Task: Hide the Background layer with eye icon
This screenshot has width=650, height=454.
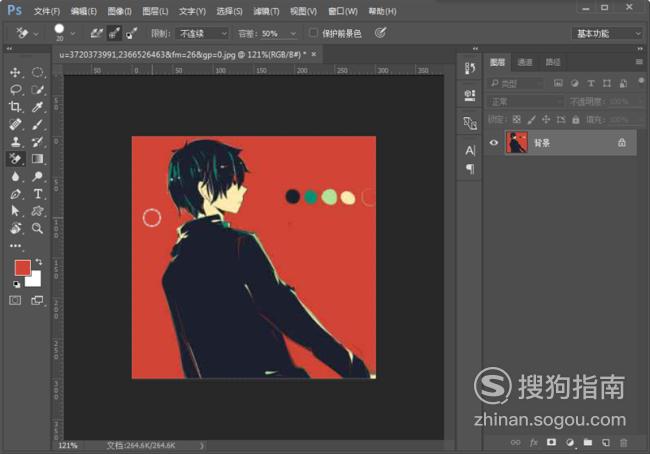Action: point(493,143)
